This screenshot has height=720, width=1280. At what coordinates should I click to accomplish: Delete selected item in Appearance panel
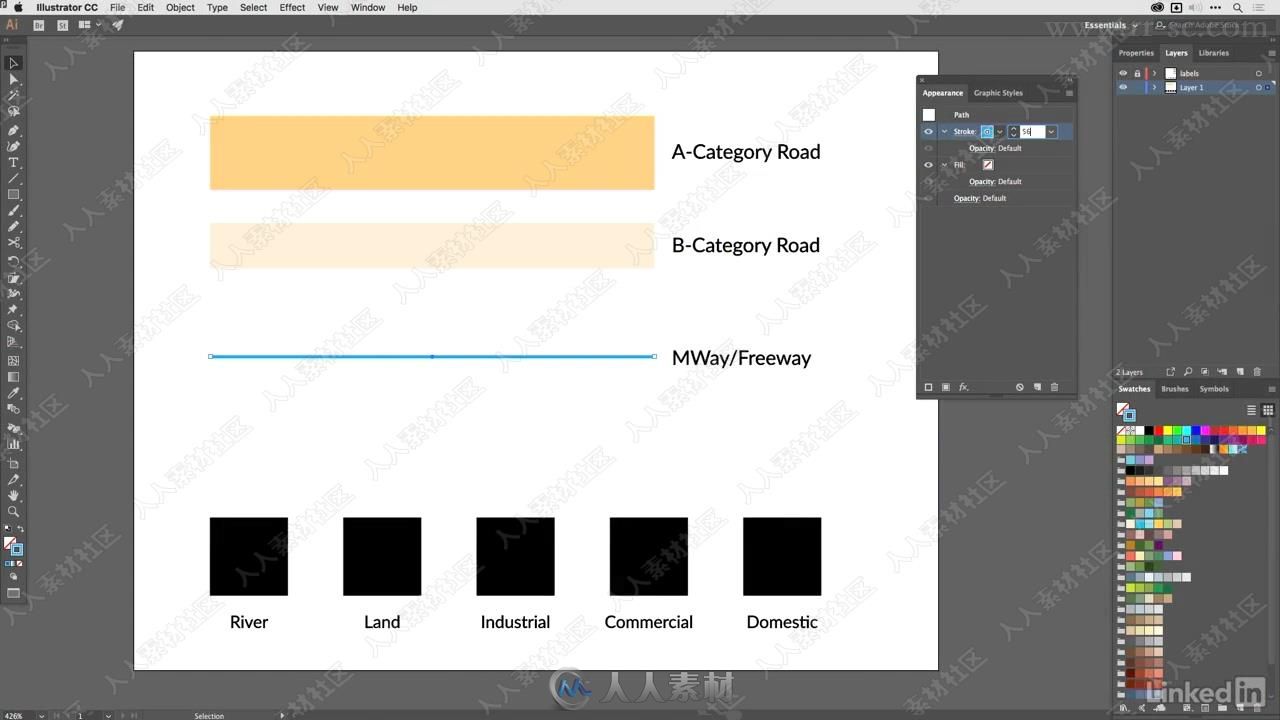coord(1054,387)
